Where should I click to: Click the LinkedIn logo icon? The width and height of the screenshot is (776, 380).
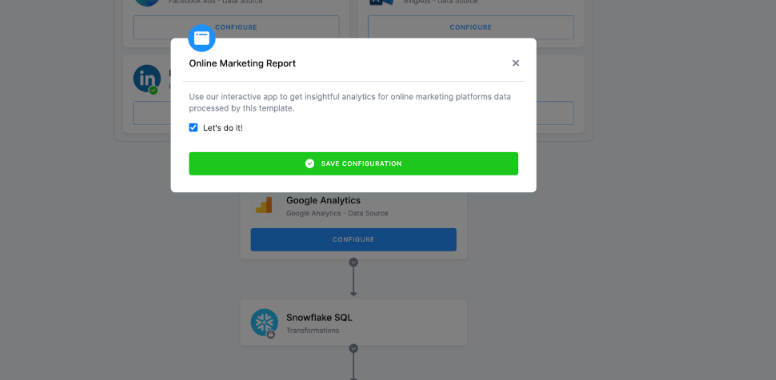(x=147, y=78)
